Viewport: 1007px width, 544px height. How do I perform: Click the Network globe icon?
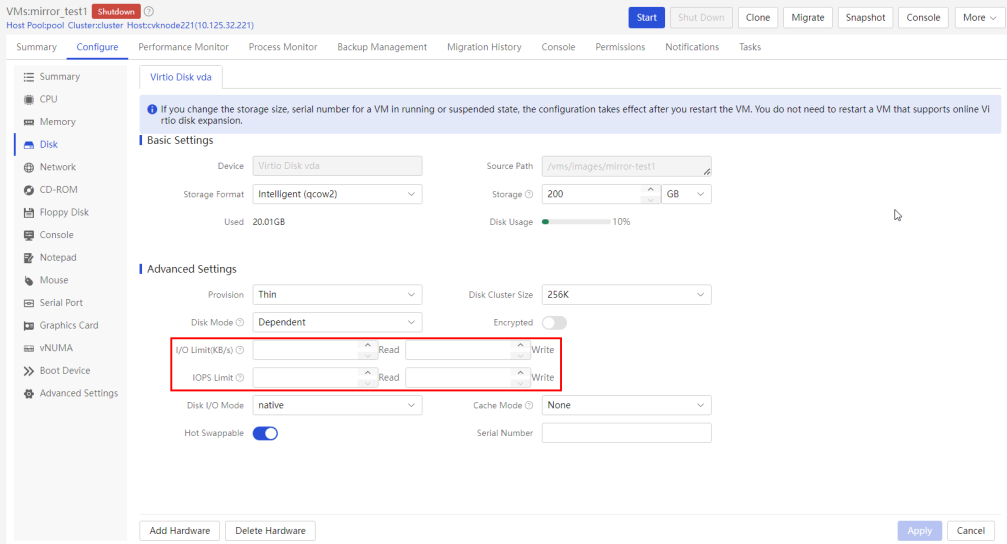pyautogui.click(x=29, y=168)
